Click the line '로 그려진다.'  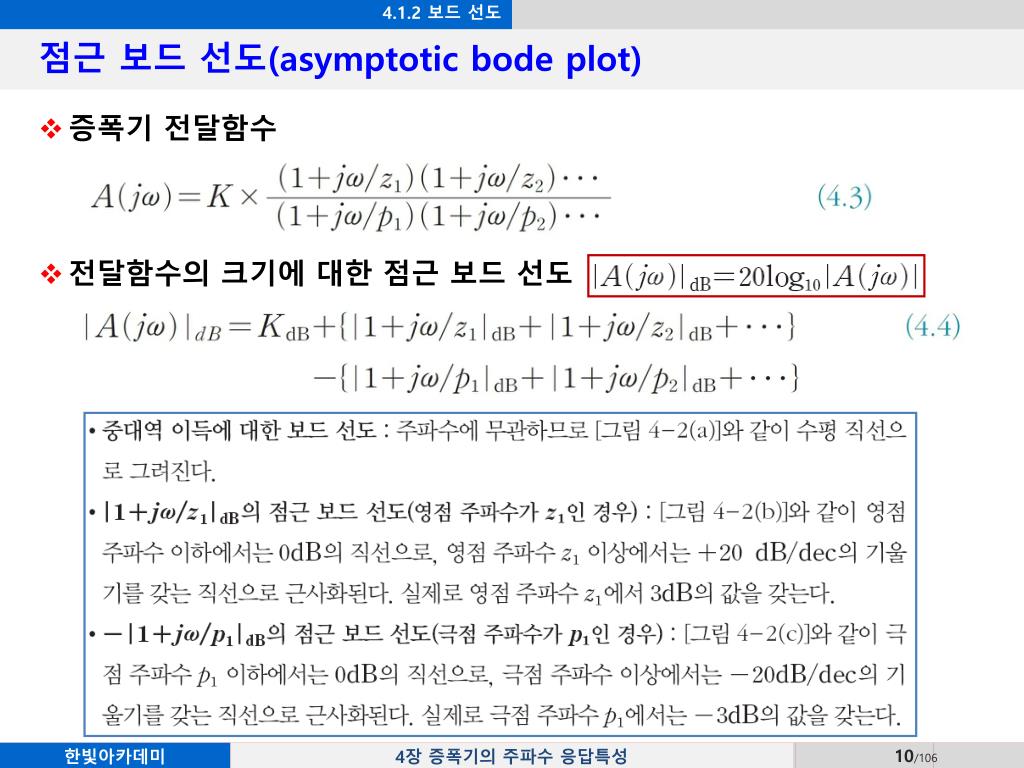coord(159,471)
